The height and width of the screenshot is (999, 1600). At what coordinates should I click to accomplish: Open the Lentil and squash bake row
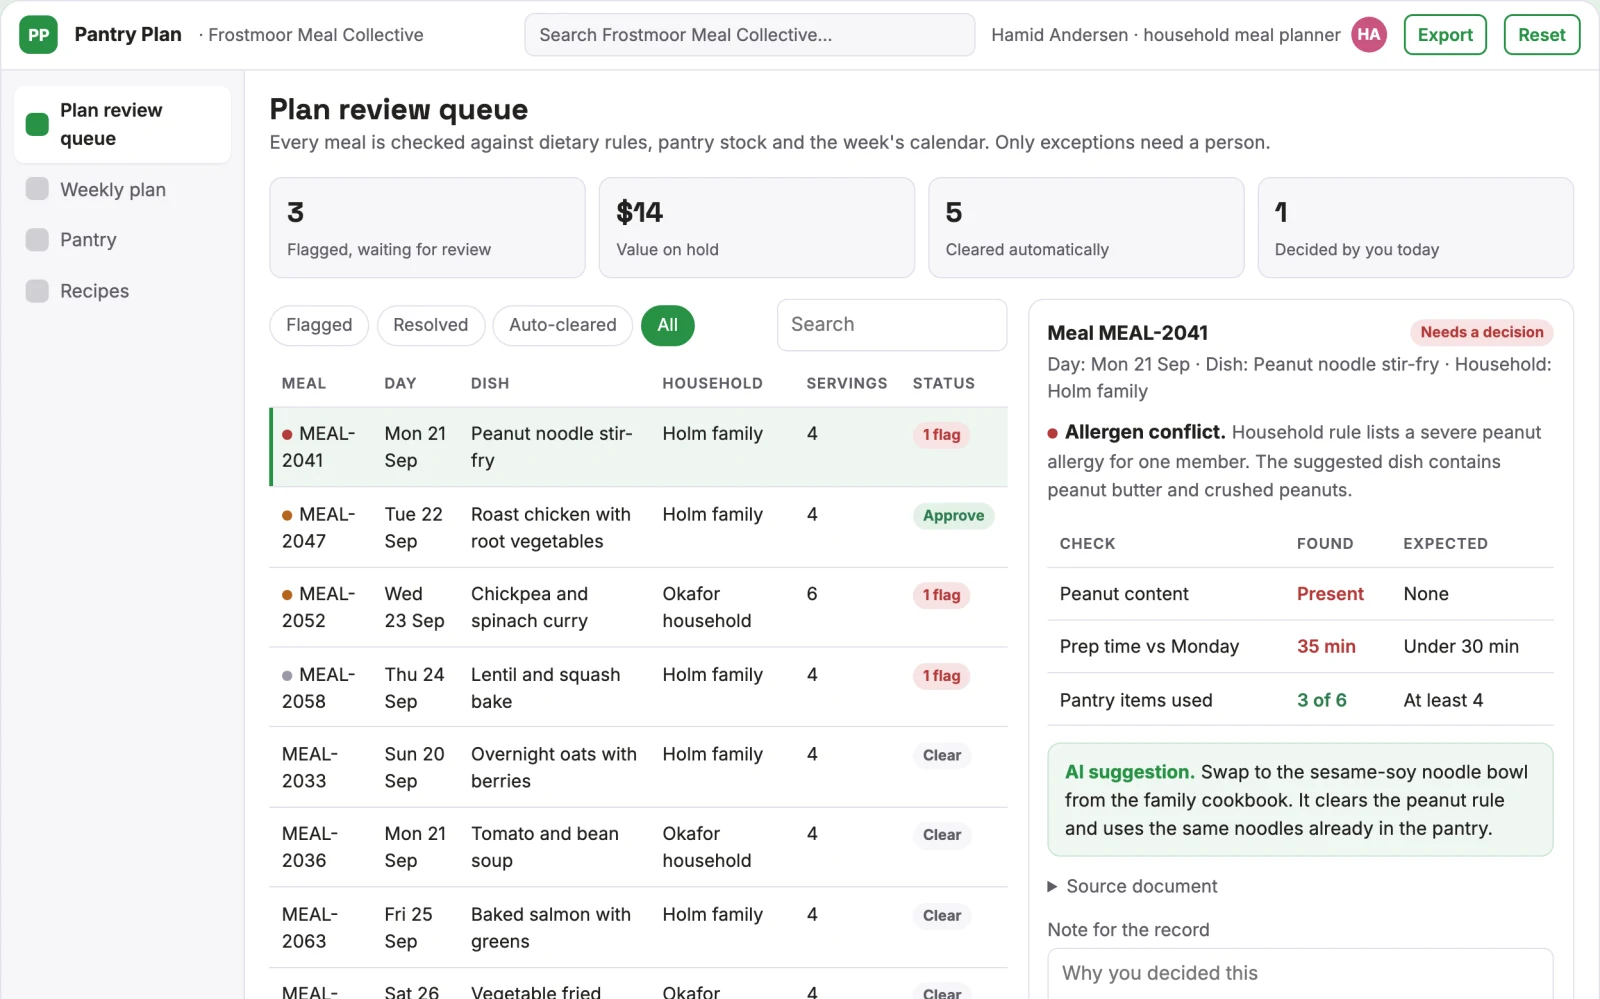(x=639, y=688)
